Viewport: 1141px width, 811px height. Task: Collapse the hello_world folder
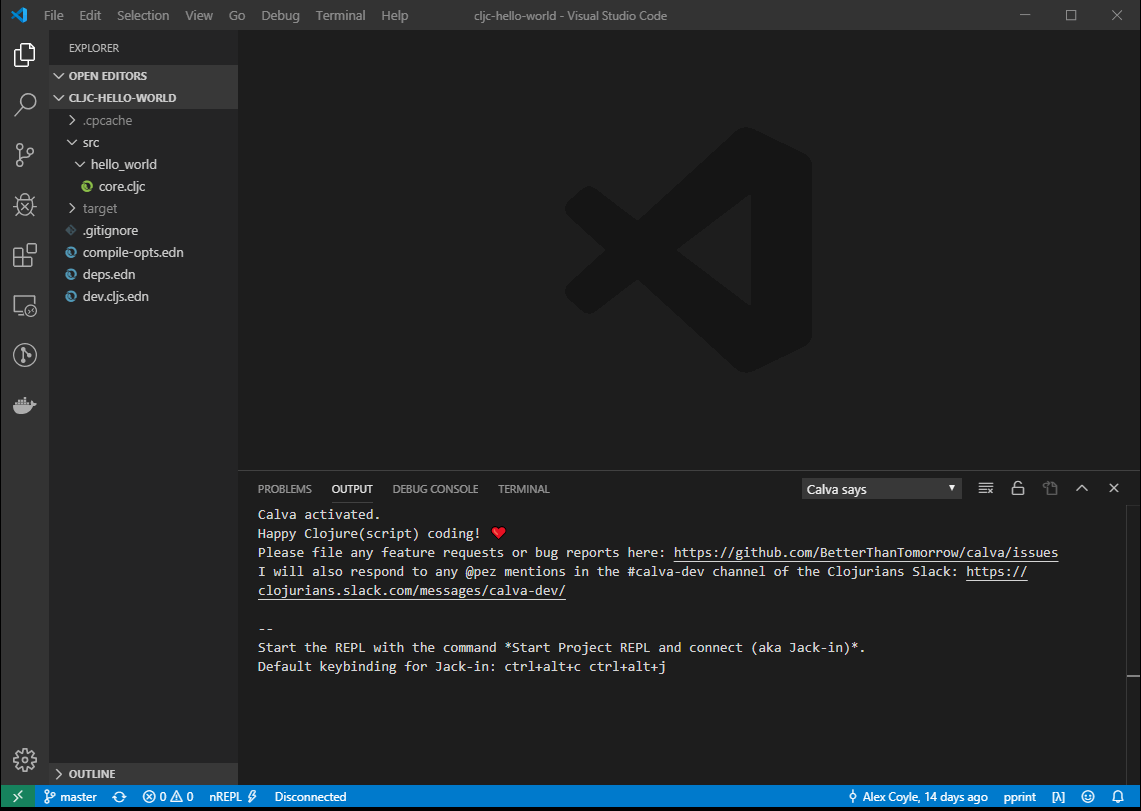(x=143, y=164)
